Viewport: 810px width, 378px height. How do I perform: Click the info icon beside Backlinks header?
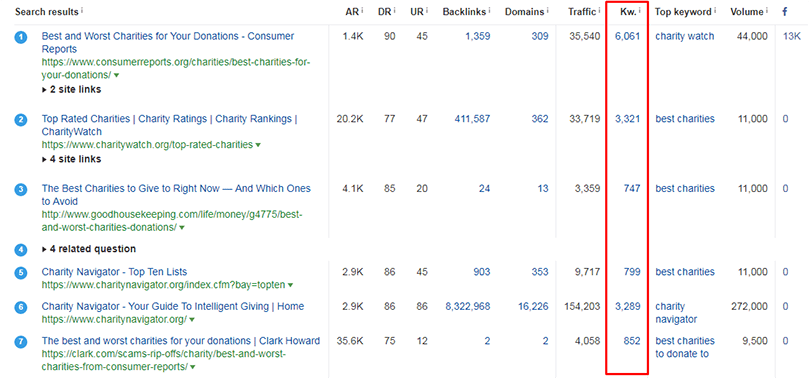point(490,10)
